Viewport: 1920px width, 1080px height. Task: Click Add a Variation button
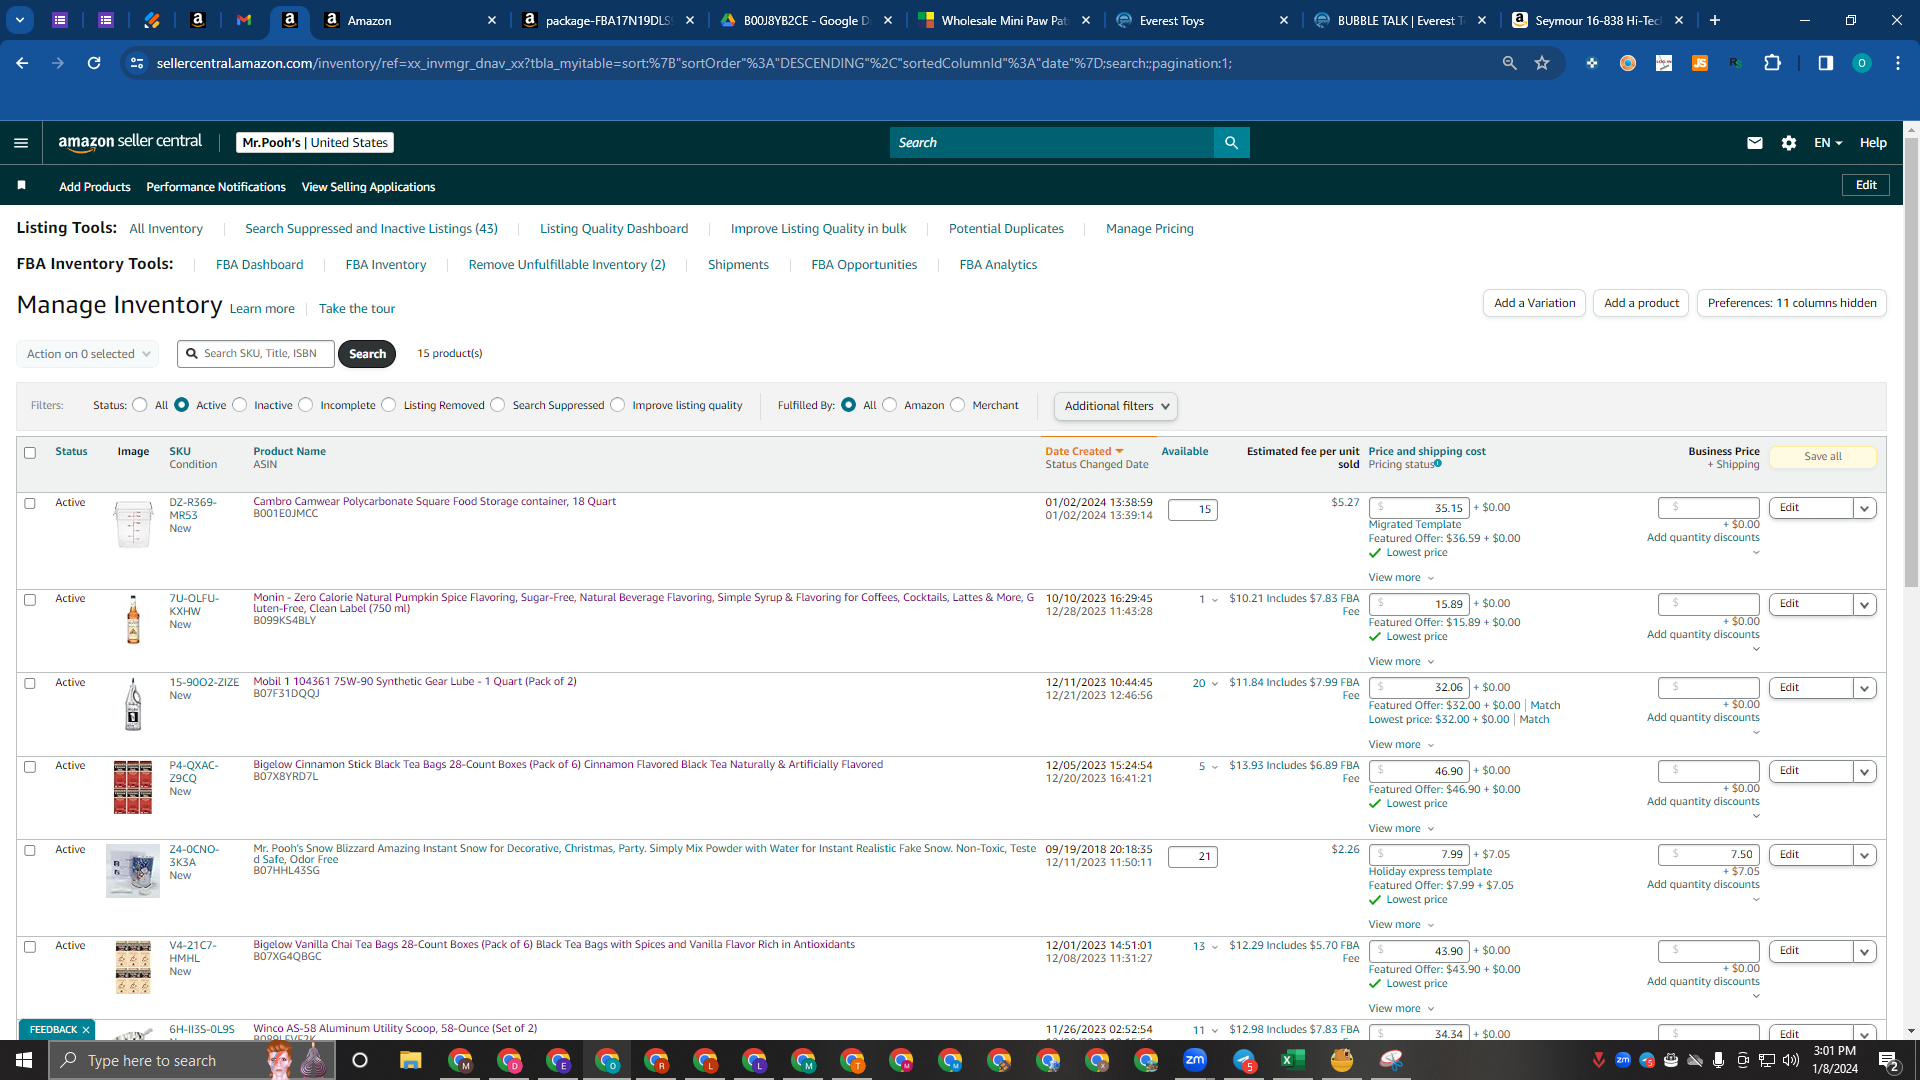(x=1534, y=303)
